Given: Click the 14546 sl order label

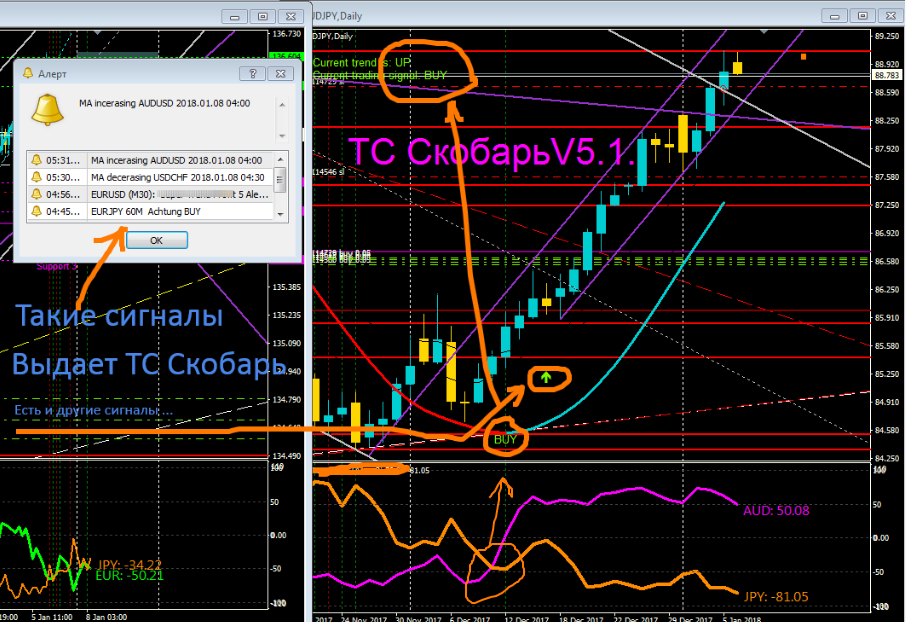Looking at the screenshot, I should (x=328, y=172).
